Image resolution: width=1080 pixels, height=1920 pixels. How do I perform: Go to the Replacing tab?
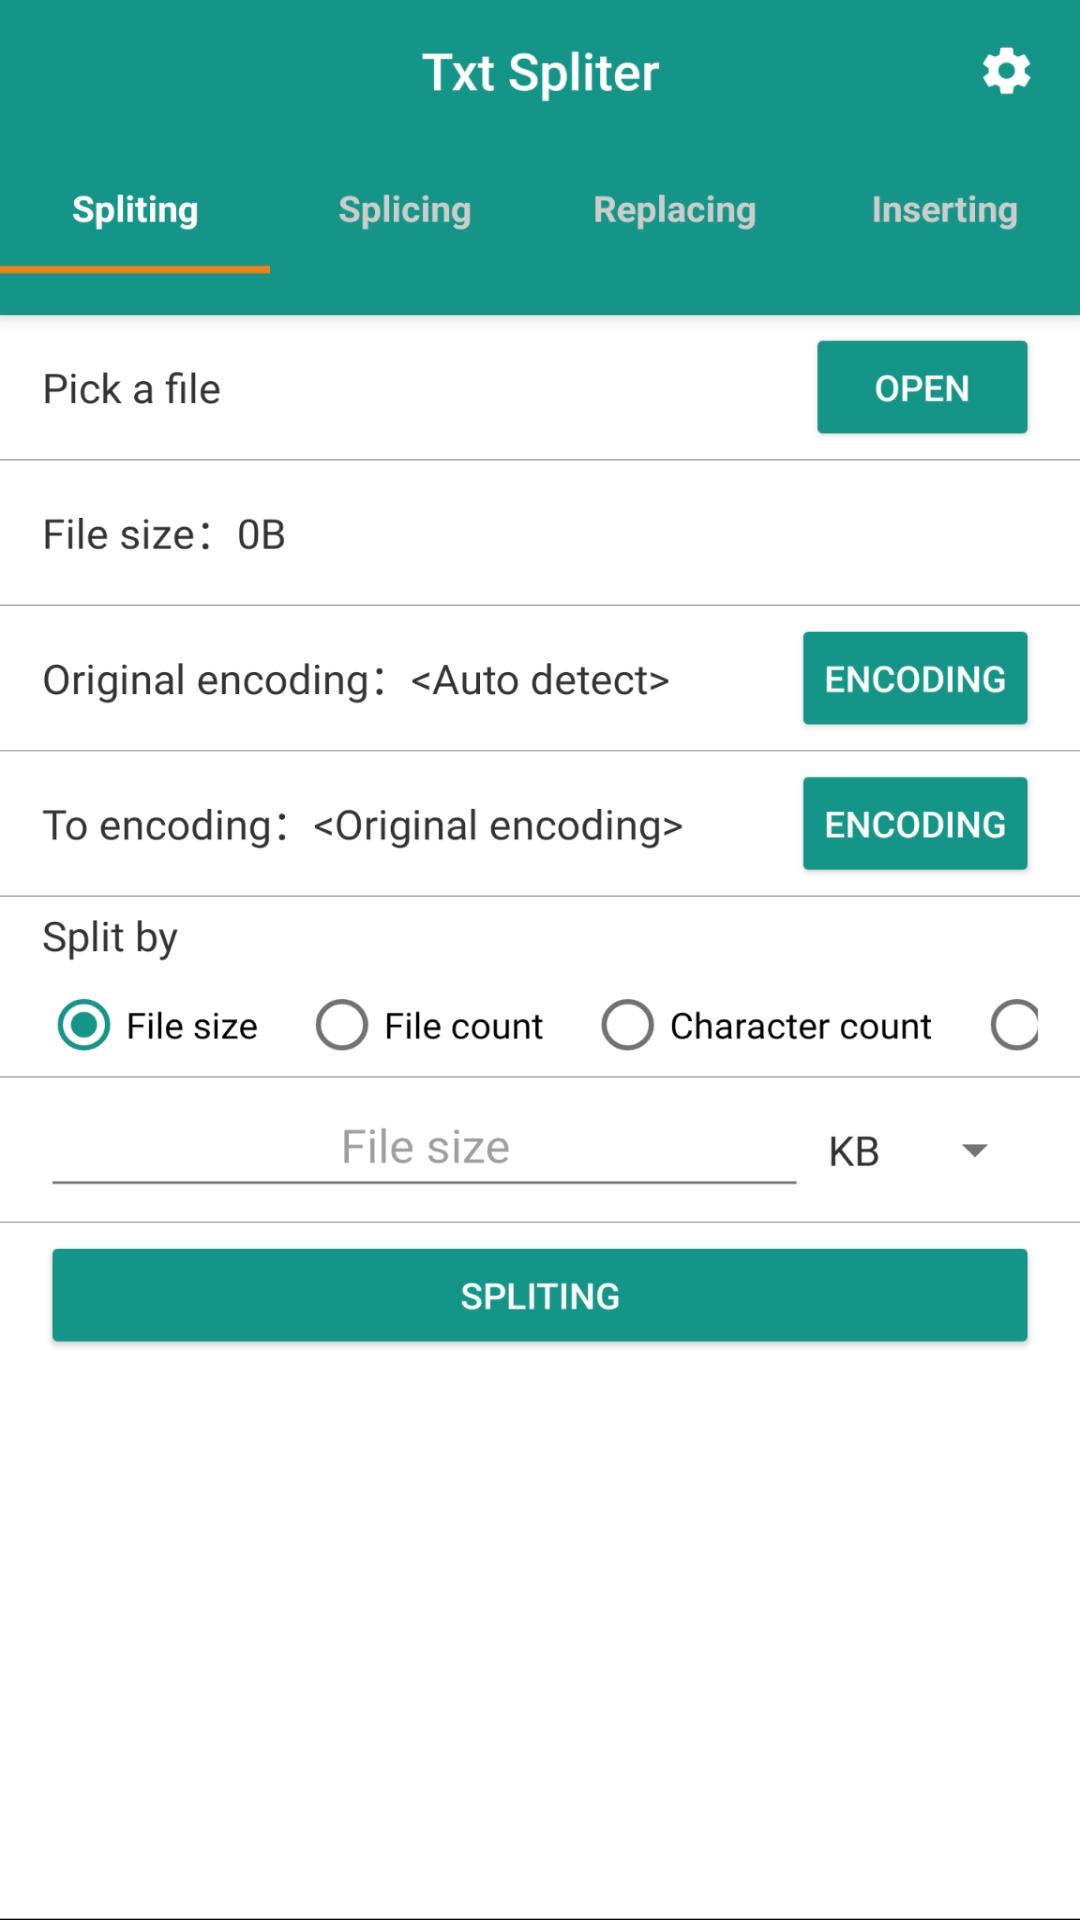coord(675,210)
